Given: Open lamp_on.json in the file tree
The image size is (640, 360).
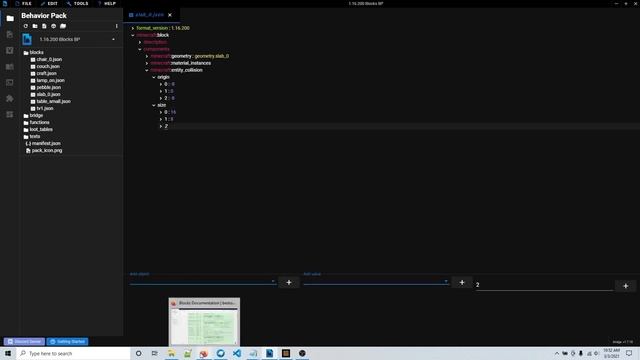Looking at the screenshot, I should click(x=48, y=80).
